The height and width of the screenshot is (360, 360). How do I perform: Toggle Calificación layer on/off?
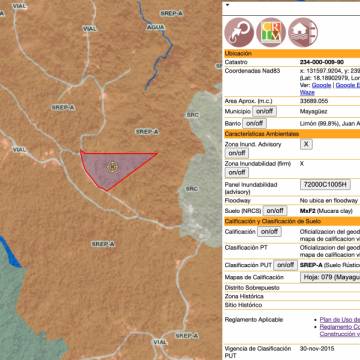(269, 231)
